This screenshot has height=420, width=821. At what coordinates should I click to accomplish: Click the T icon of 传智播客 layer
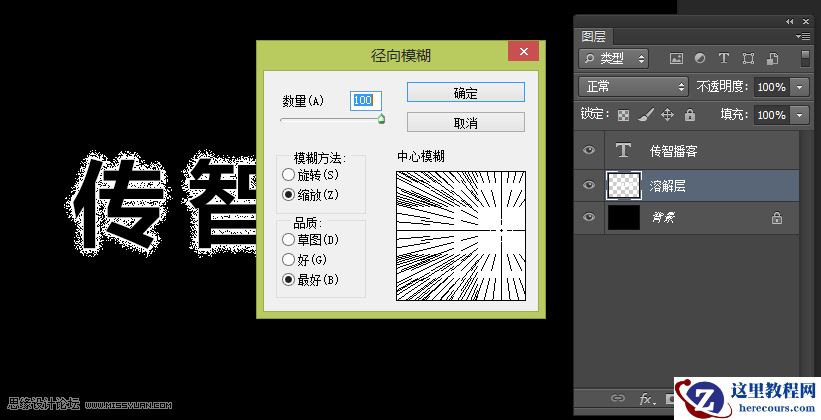pos(623,151)
